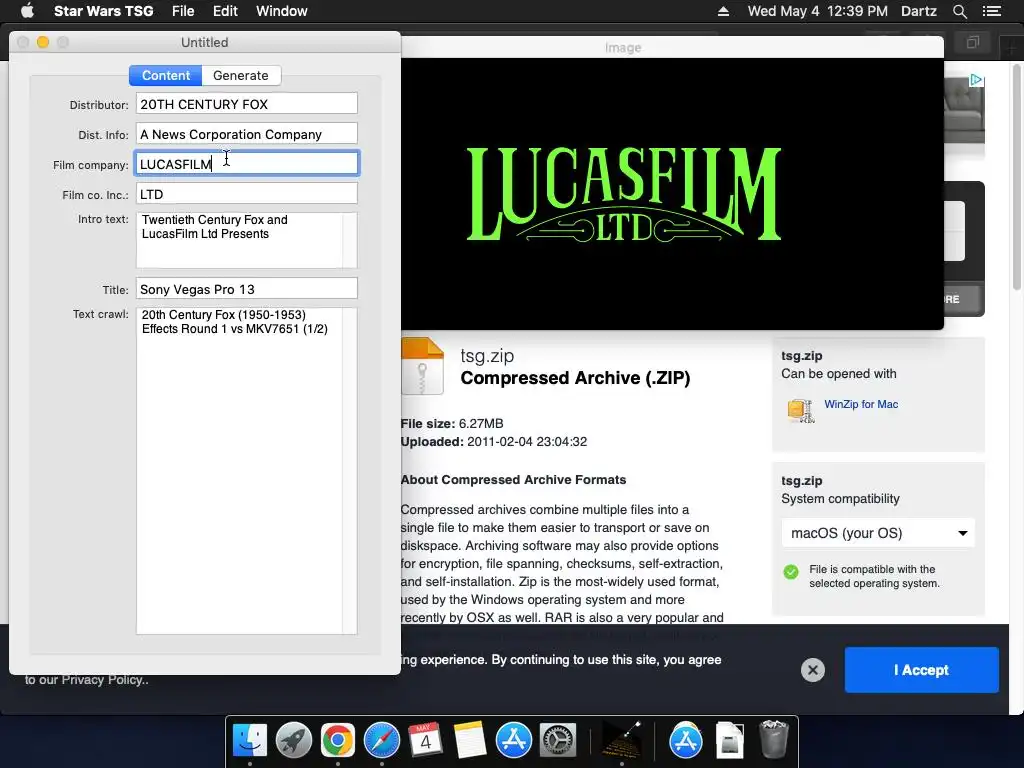Click the eject icon in menu bar
Viewport: 1024px width, 768px height.
point(723,11)
